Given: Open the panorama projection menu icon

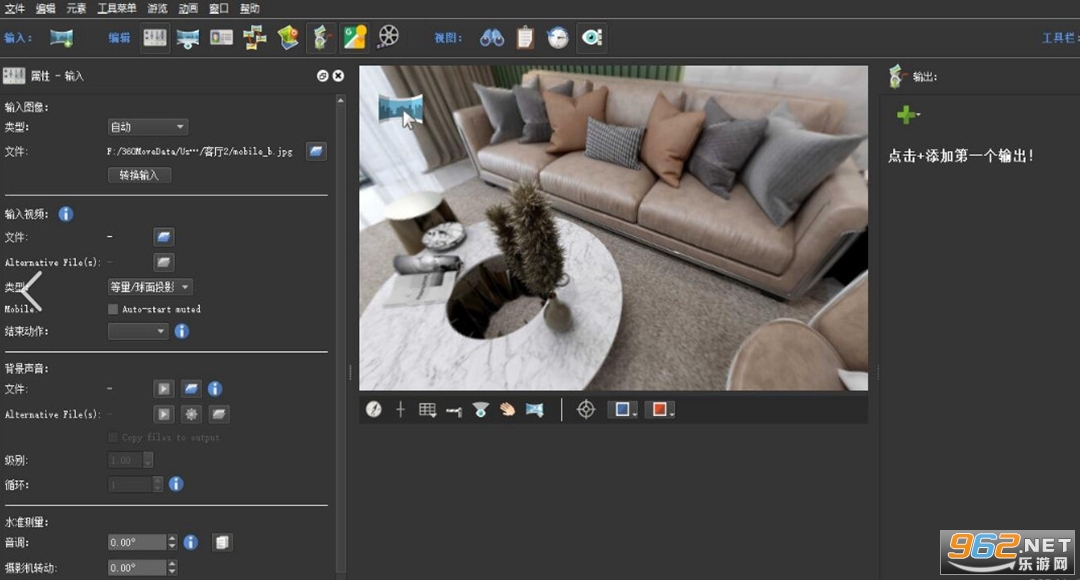Looking at the screenshot, I should (534, 410).
